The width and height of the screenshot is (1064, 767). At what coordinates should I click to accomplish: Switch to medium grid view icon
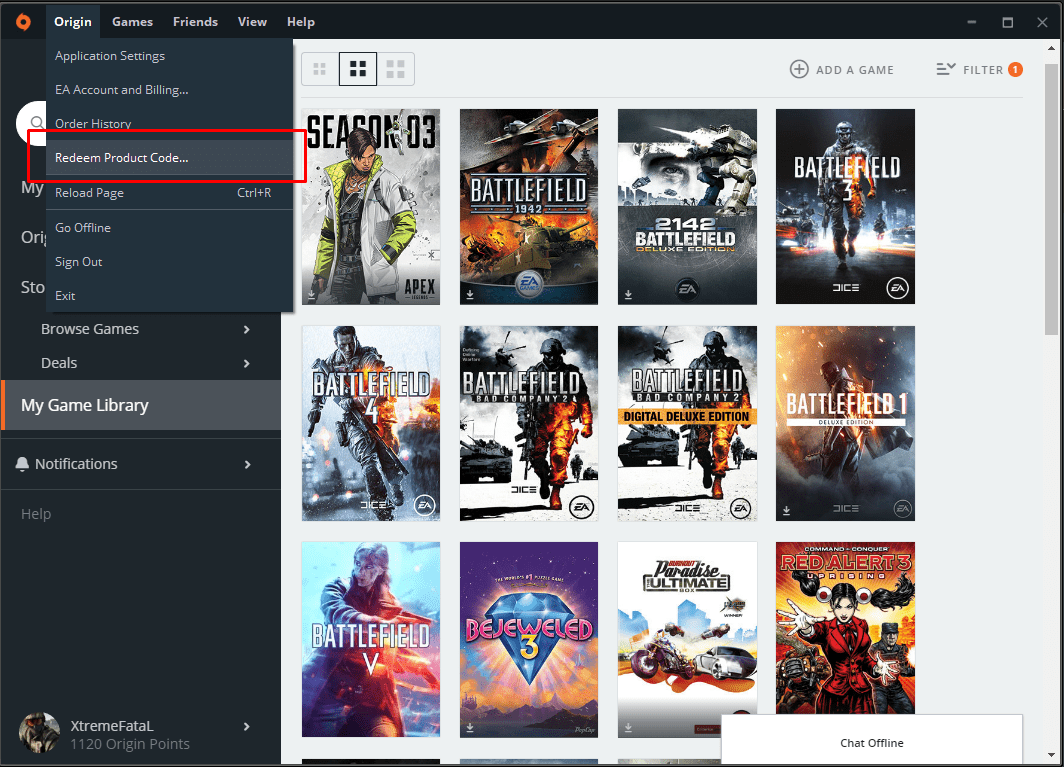point(358,69)
